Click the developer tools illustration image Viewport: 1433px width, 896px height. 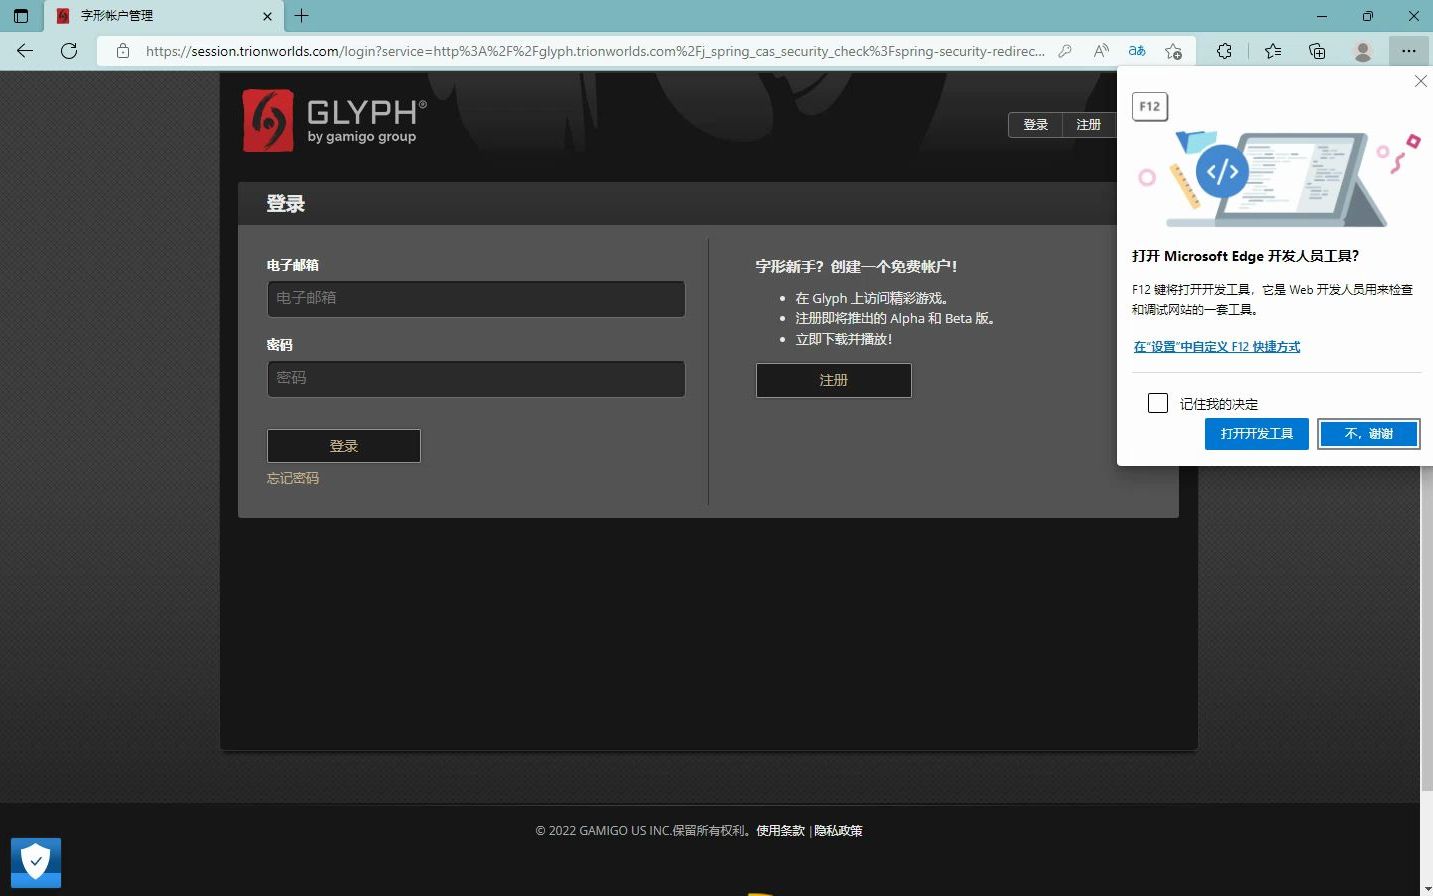tap(1280, 178)
